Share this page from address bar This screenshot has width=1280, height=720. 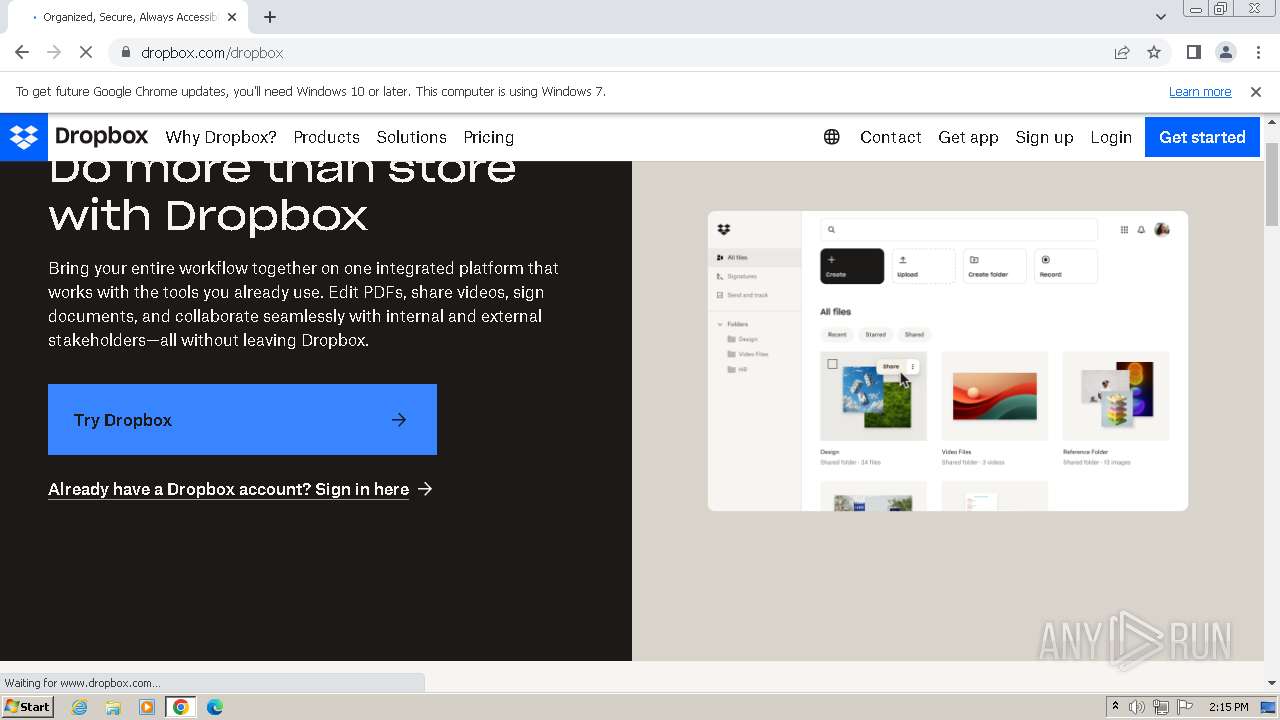[1122, 52]
